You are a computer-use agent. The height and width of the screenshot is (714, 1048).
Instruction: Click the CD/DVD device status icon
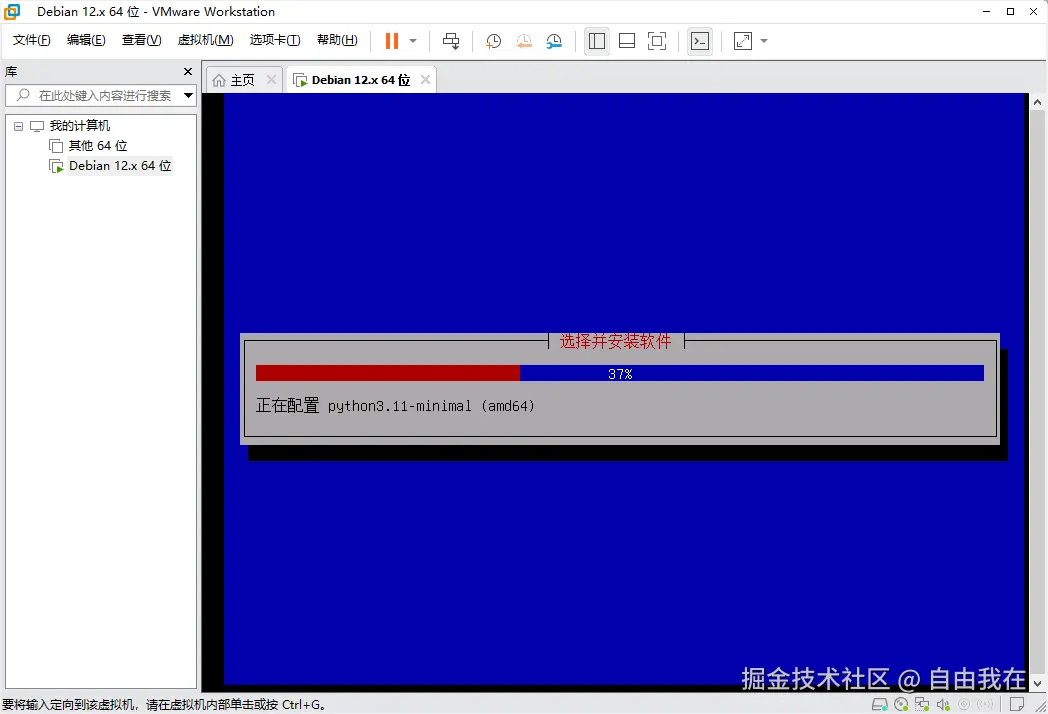click(901, 704)
